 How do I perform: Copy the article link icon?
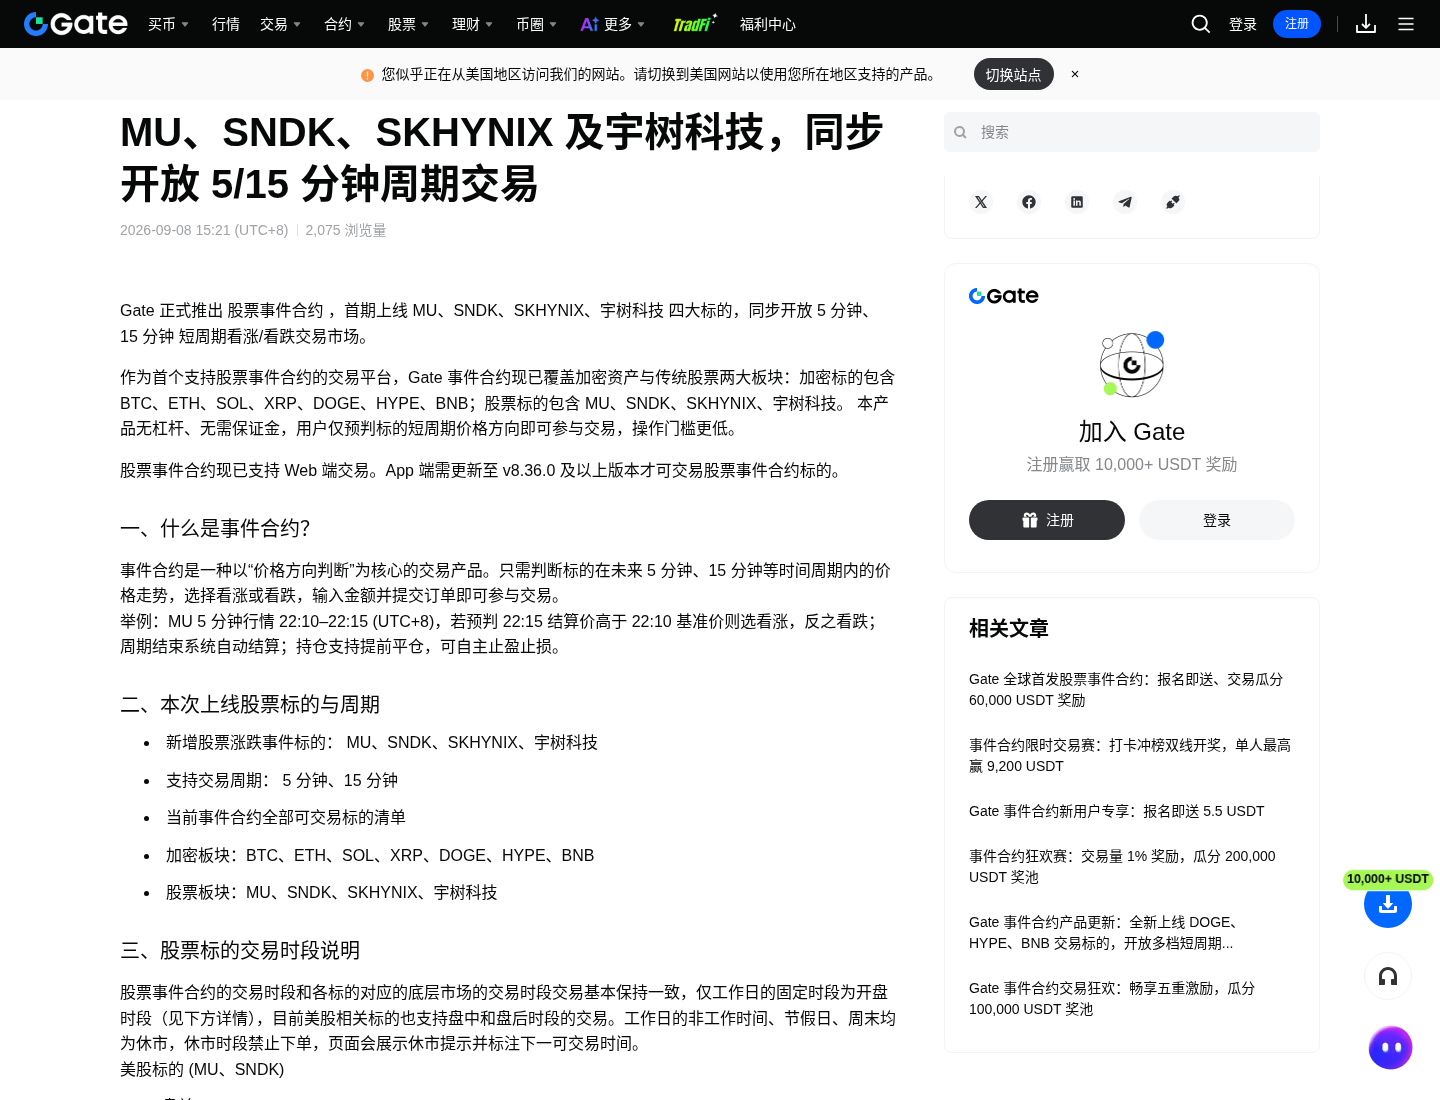[1173, 202]
